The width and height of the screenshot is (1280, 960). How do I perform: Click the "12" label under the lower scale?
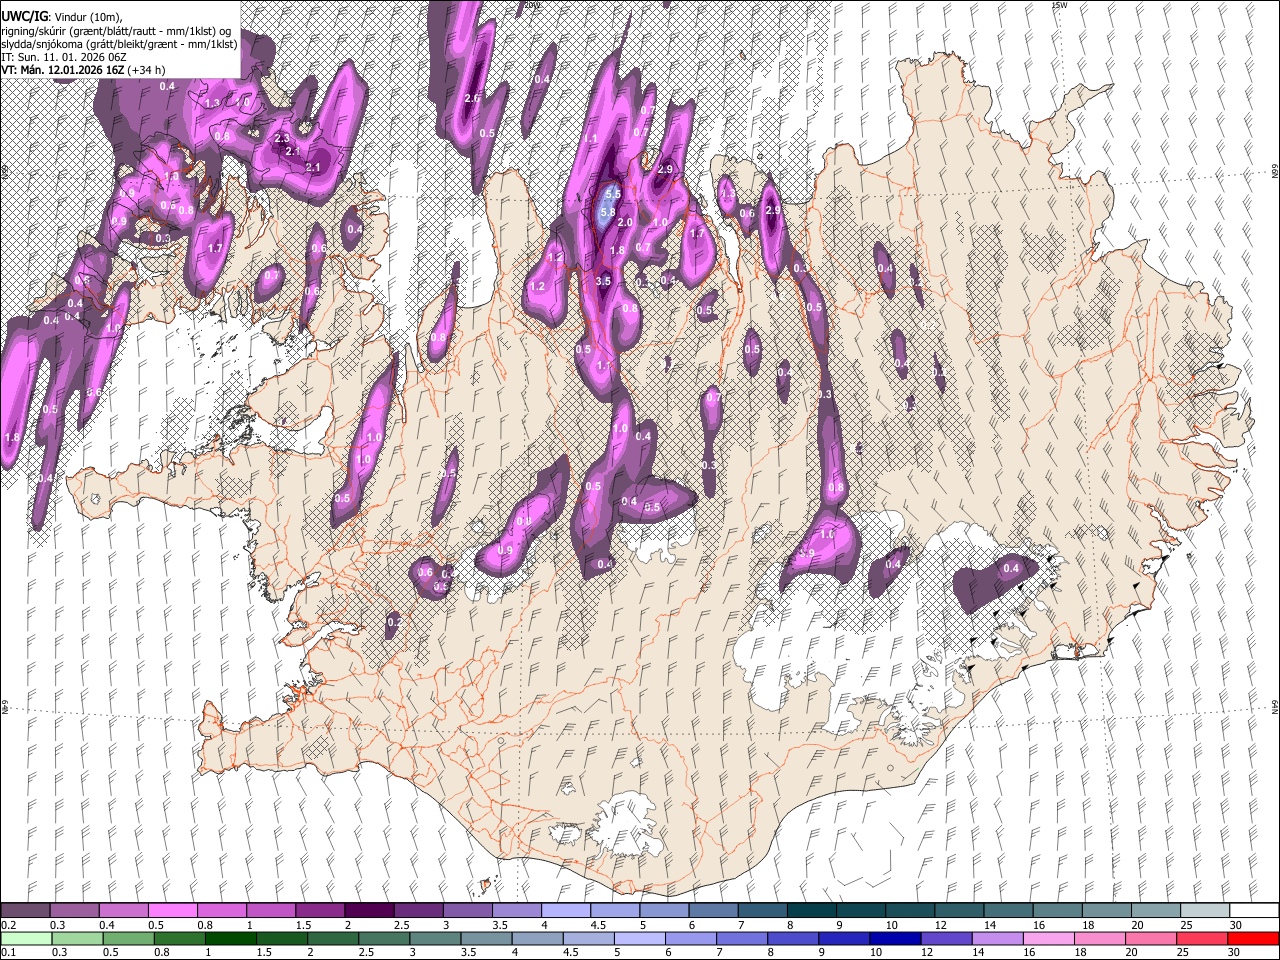pyautogui.click(x=927, y=952)
